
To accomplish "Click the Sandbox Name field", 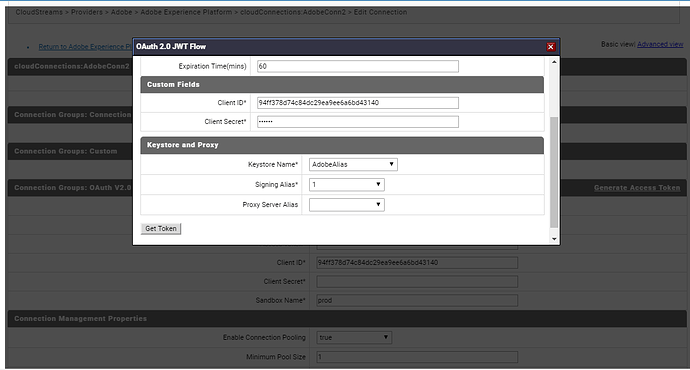I will (417, 300).
